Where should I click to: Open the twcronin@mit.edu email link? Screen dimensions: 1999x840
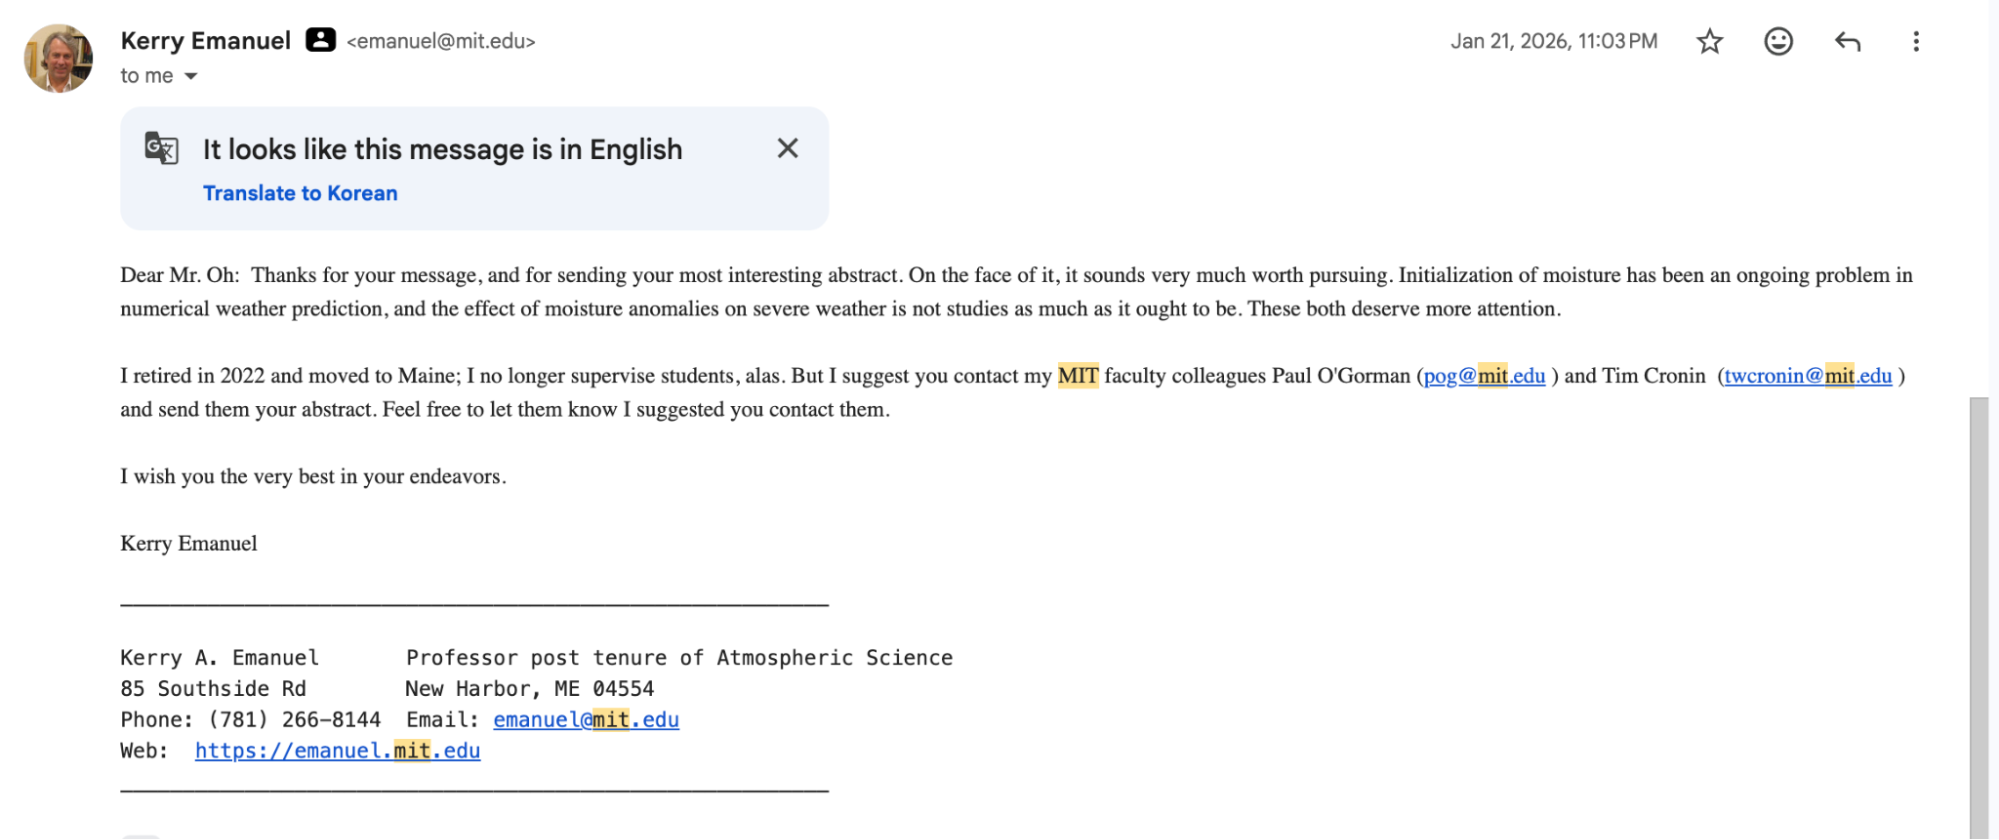[1808, 376]
